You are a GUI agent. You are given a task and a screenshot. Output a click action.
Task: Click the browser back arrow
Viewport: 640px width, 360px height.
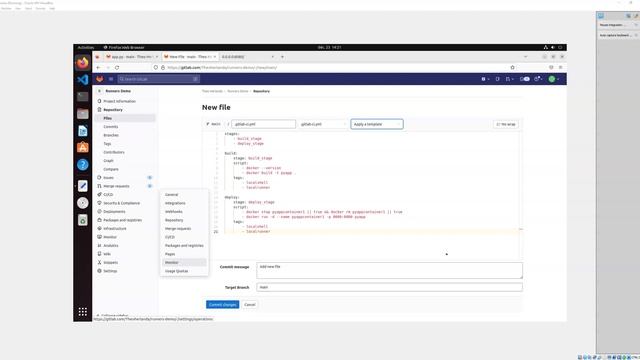98,67
